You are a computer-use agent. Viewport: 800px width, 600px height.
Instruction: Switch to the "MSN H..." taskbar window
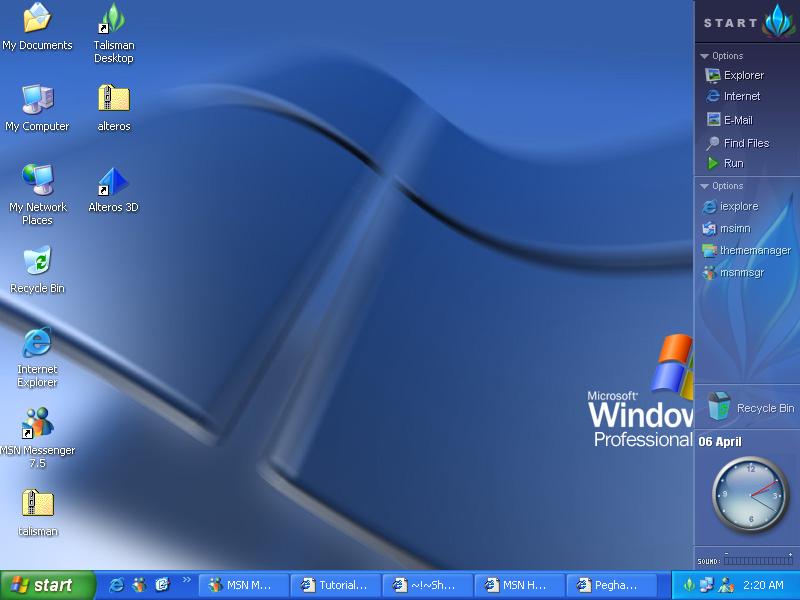[519, 585]
